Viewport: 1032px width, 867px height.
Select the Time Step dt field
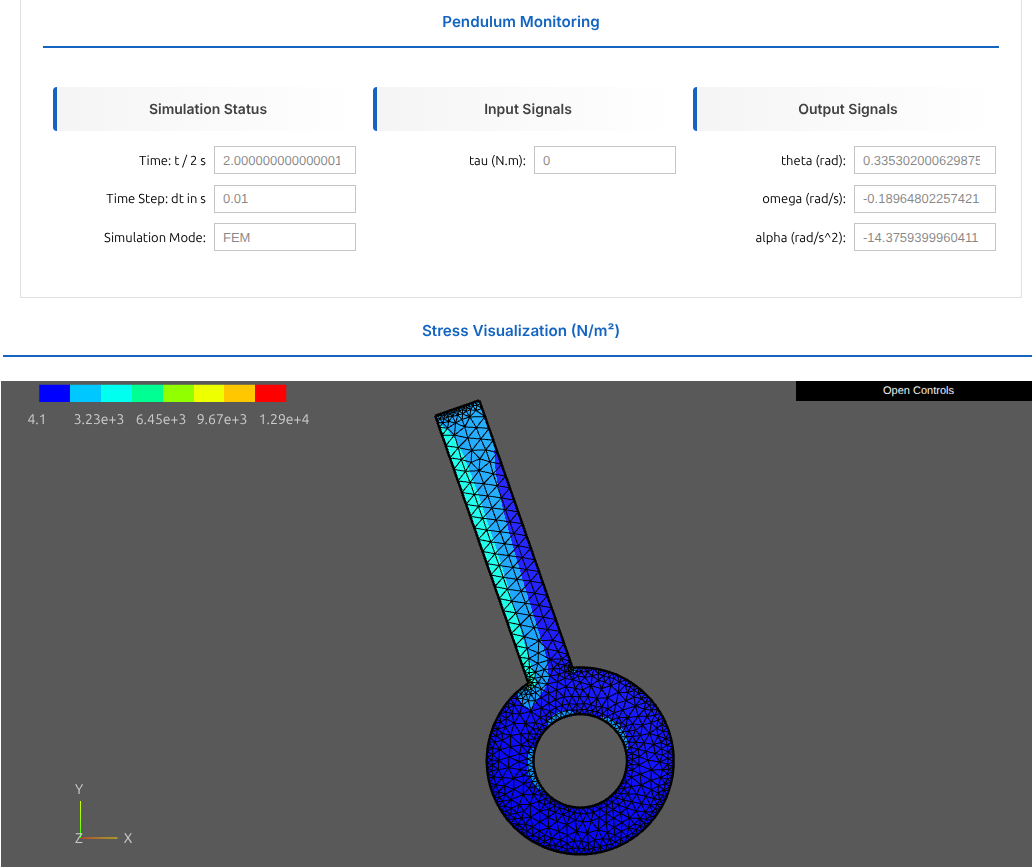(x=285, y=199)
